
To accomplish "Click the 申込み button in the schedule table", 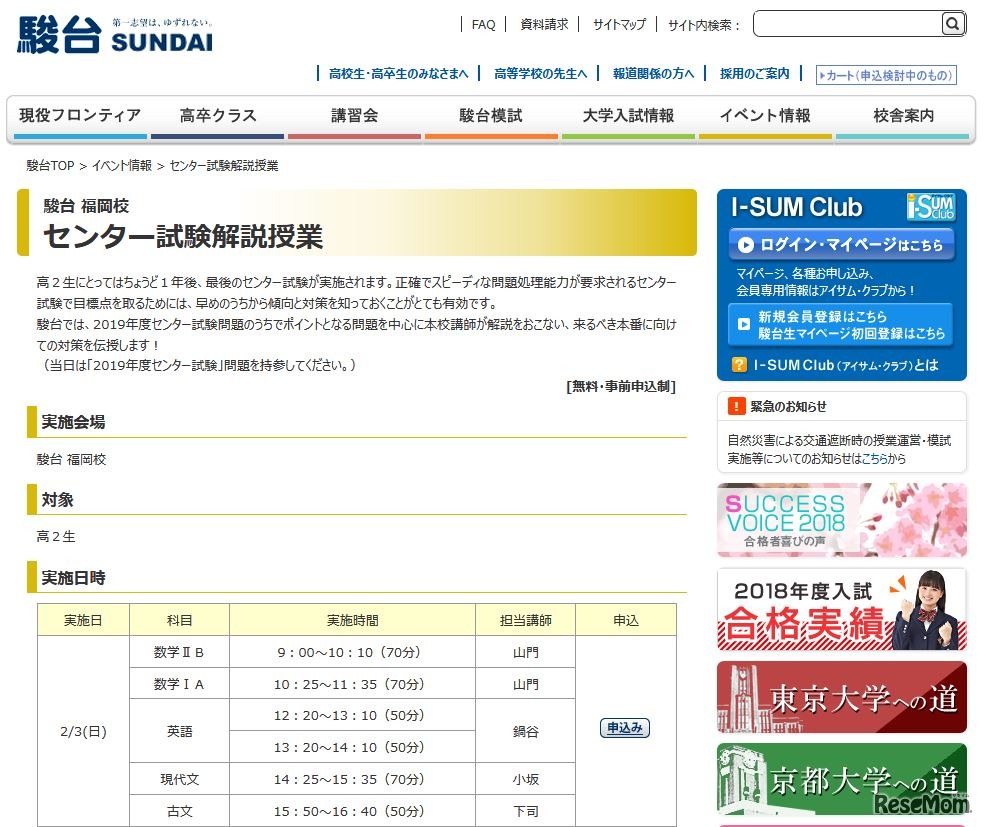I will [624, 728].
